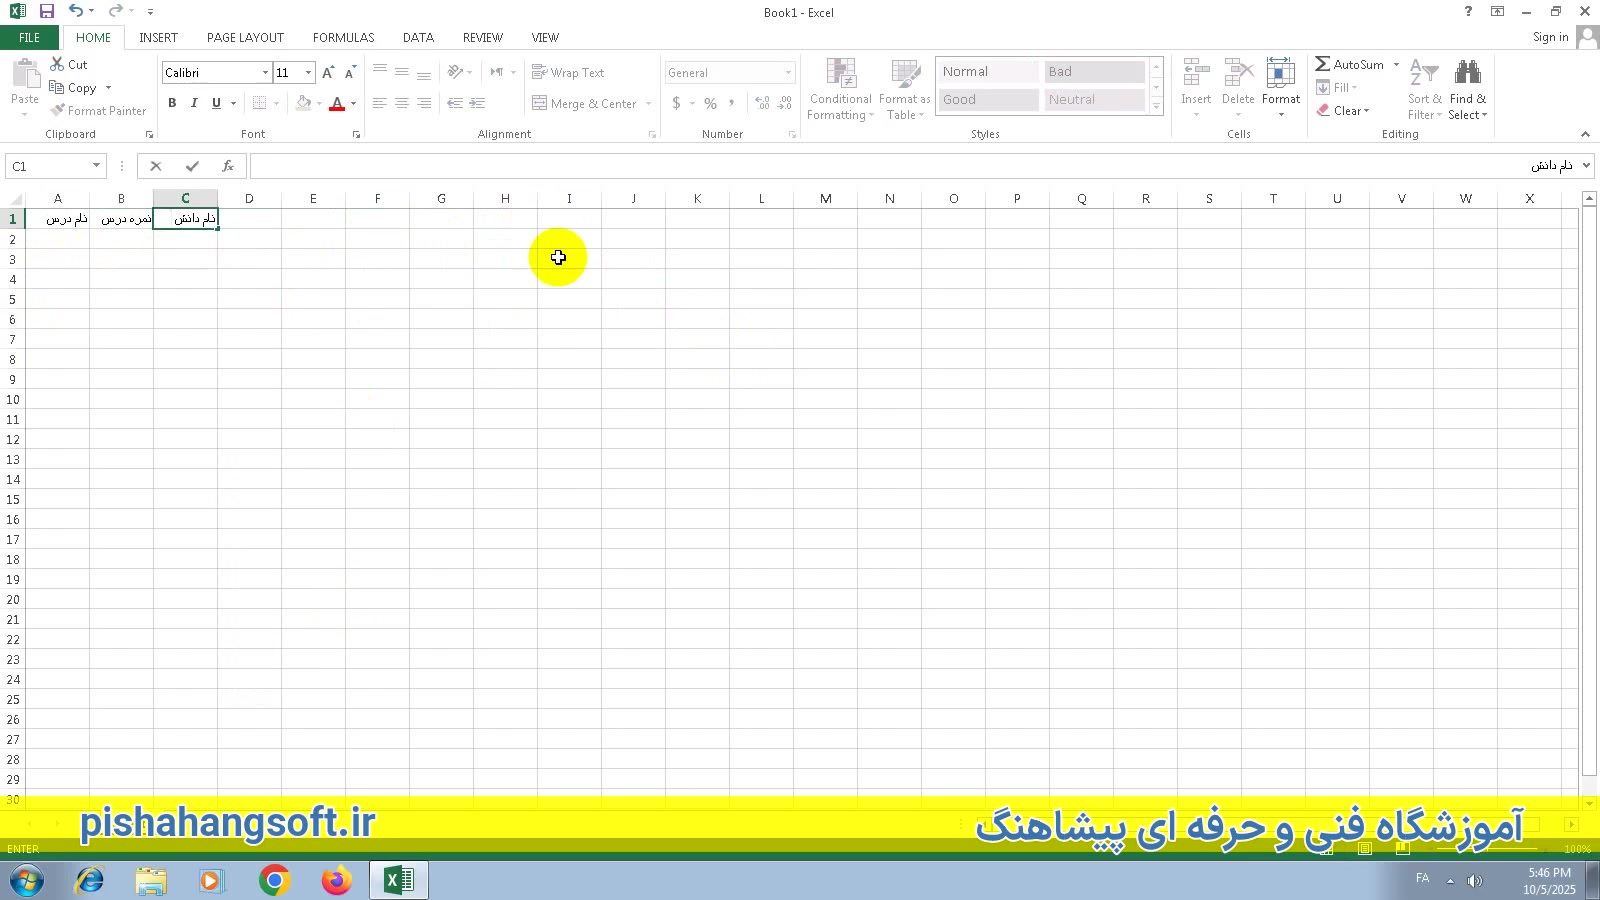This screenshot has width=1600, height=900.
Task: Decrease decimal places
Action: pos(784,103)
